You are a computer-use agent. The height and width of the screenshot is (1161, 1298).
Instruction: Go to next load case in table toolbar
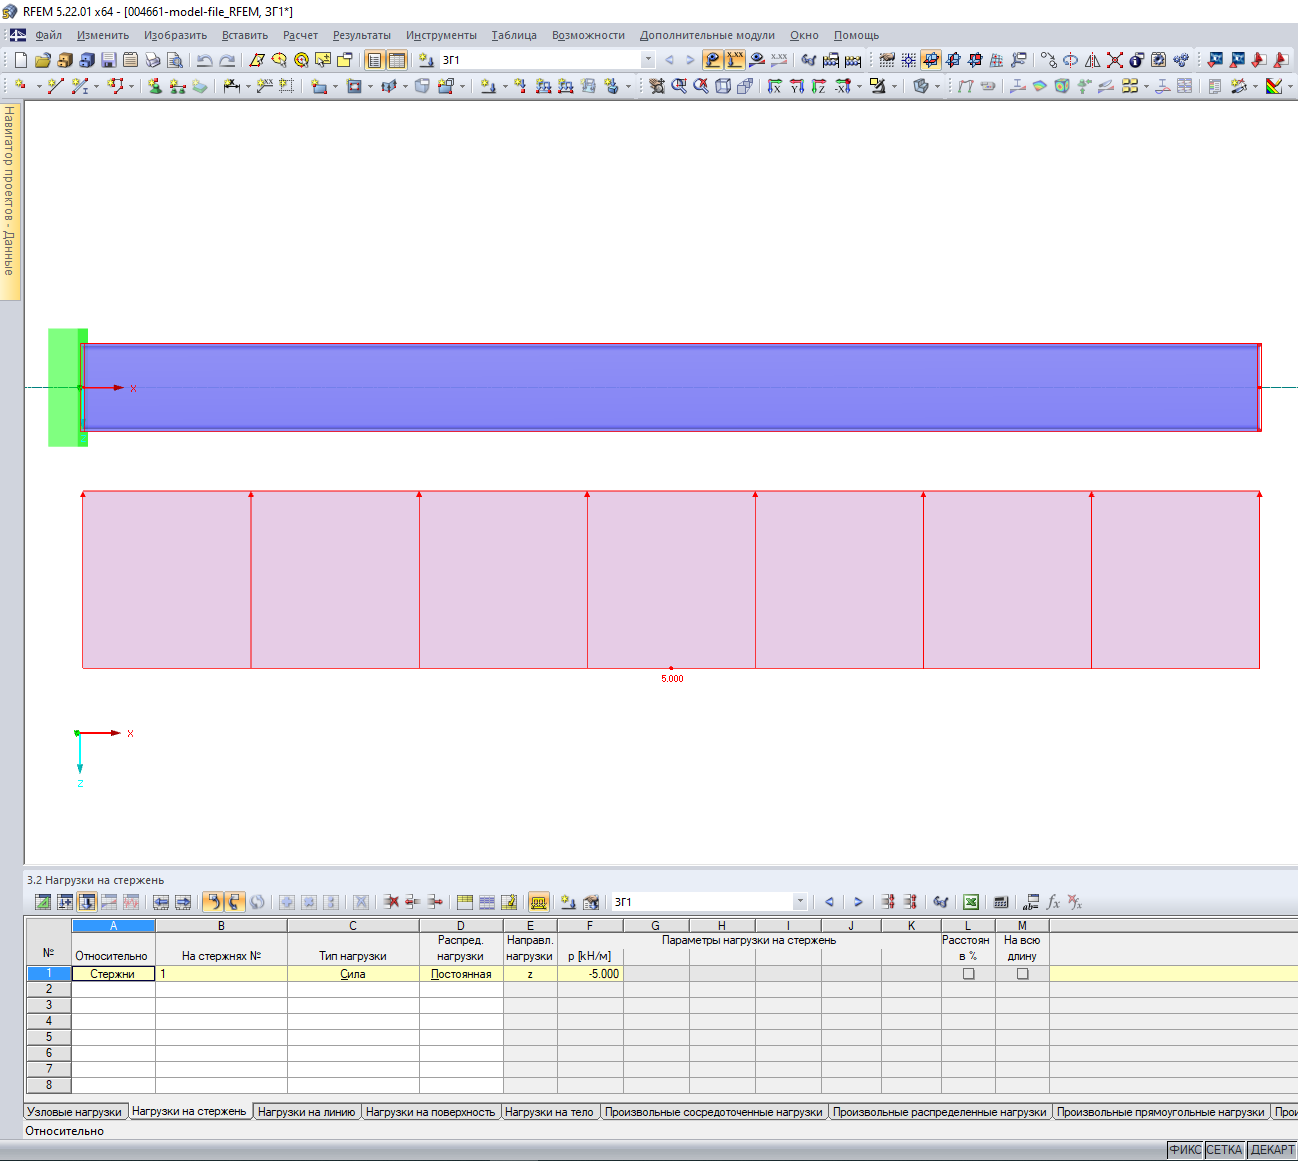coord(858,902)
